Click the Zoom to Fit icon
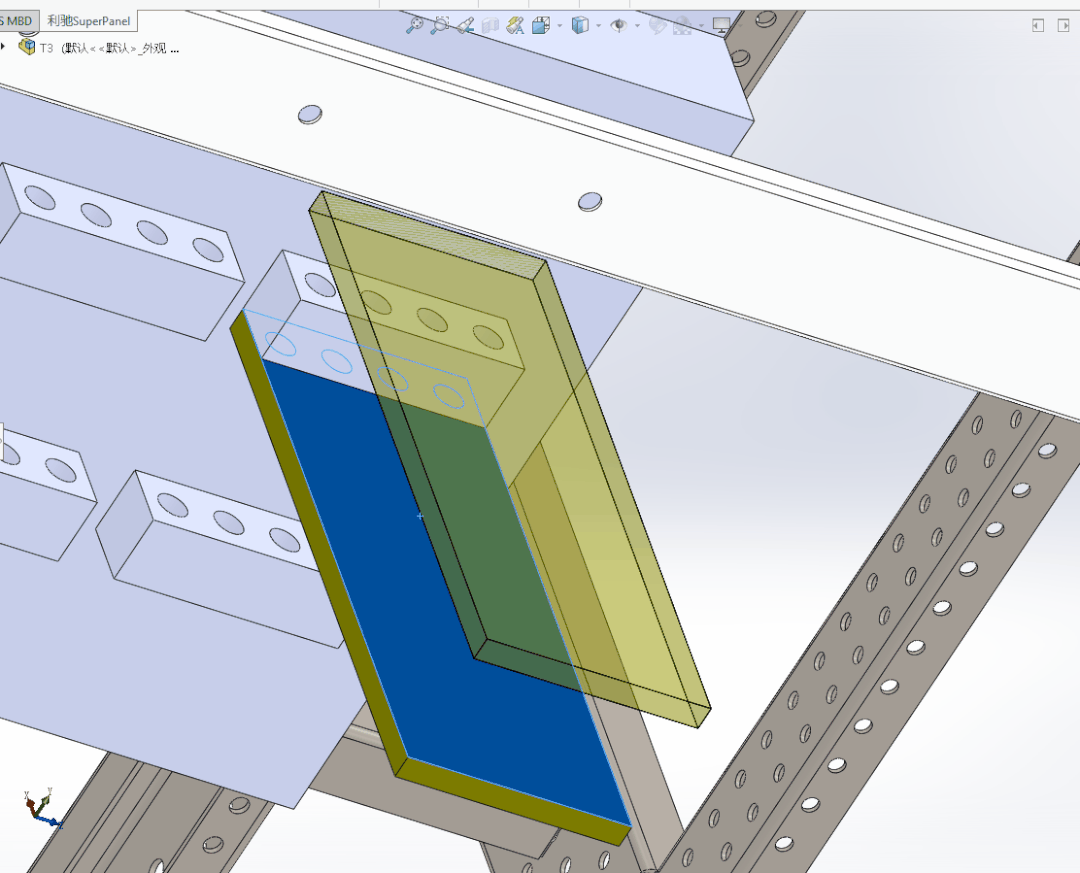Image resolution: width=1080 pixels, height=873 pixels. (414, 26)
